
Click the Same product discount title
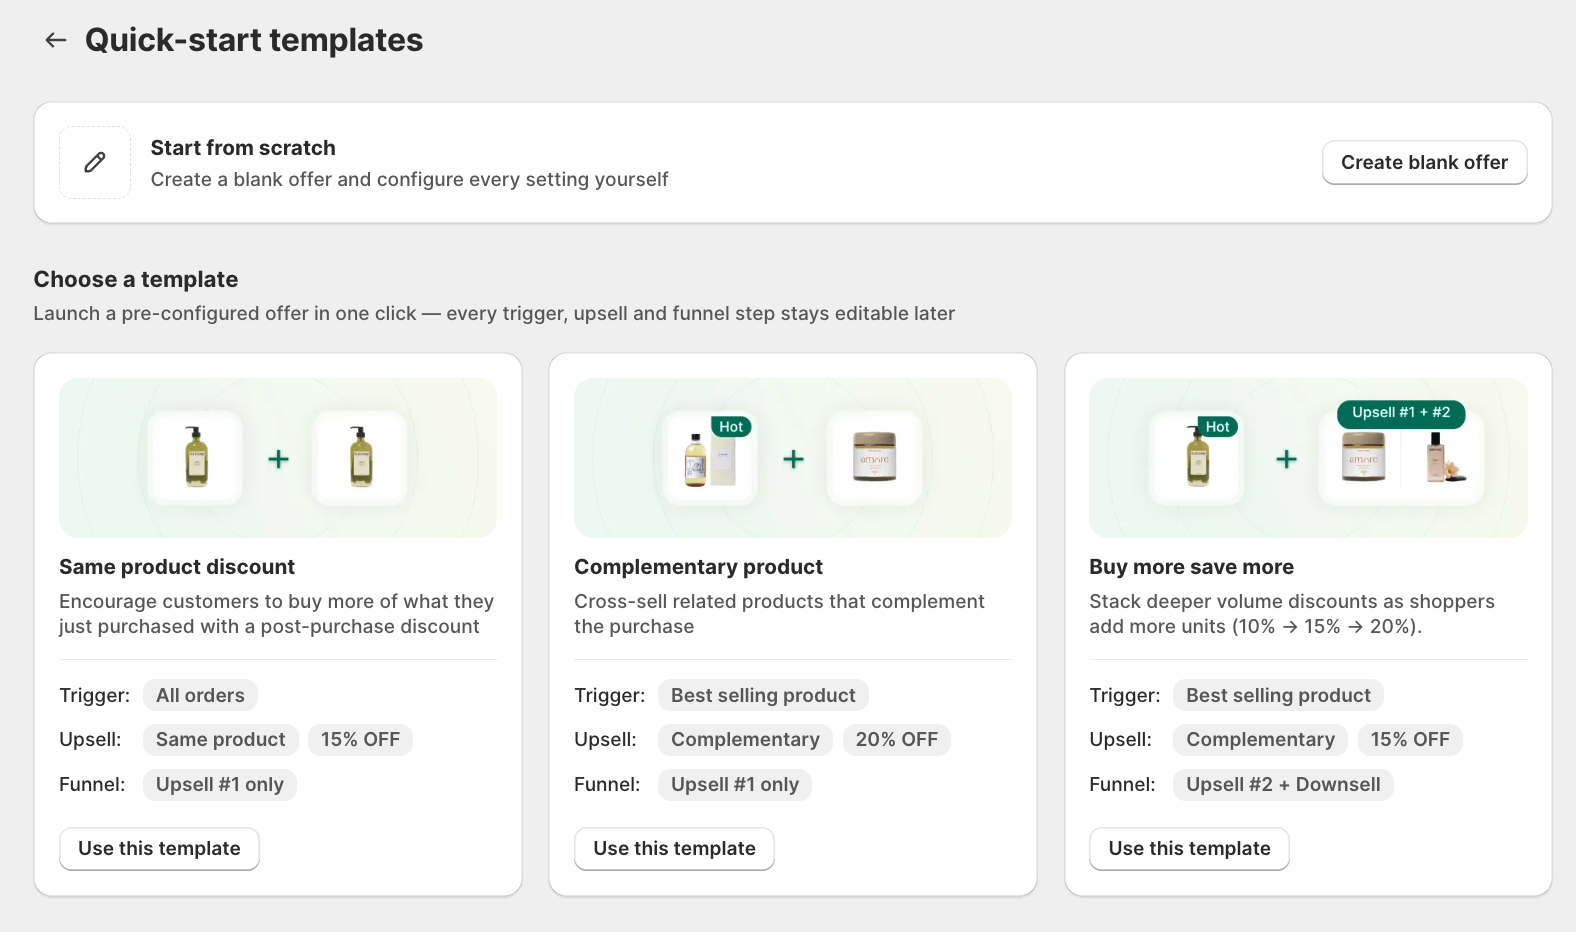[177, 567]
